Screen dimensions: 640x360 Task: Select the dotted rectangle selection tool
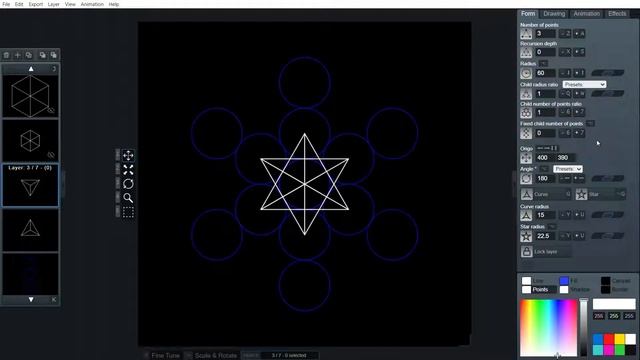coord(128,212)
